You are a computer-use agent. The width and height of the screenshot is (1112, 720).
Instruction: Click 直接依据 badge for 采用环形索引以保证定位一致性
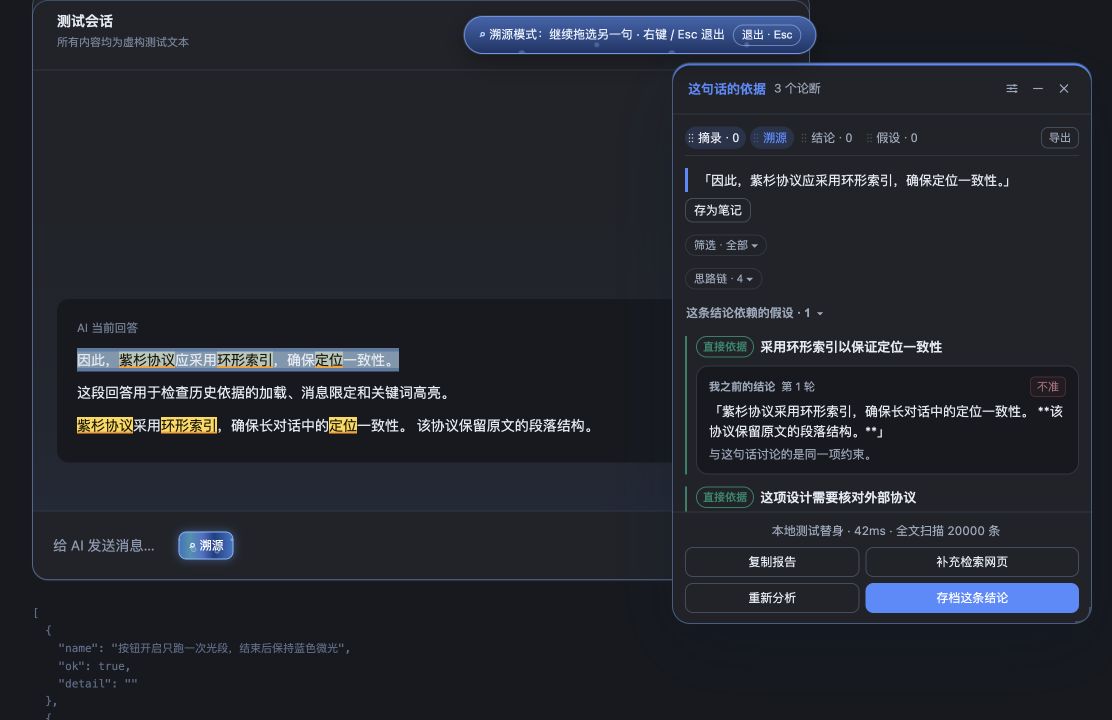[725, 347]
